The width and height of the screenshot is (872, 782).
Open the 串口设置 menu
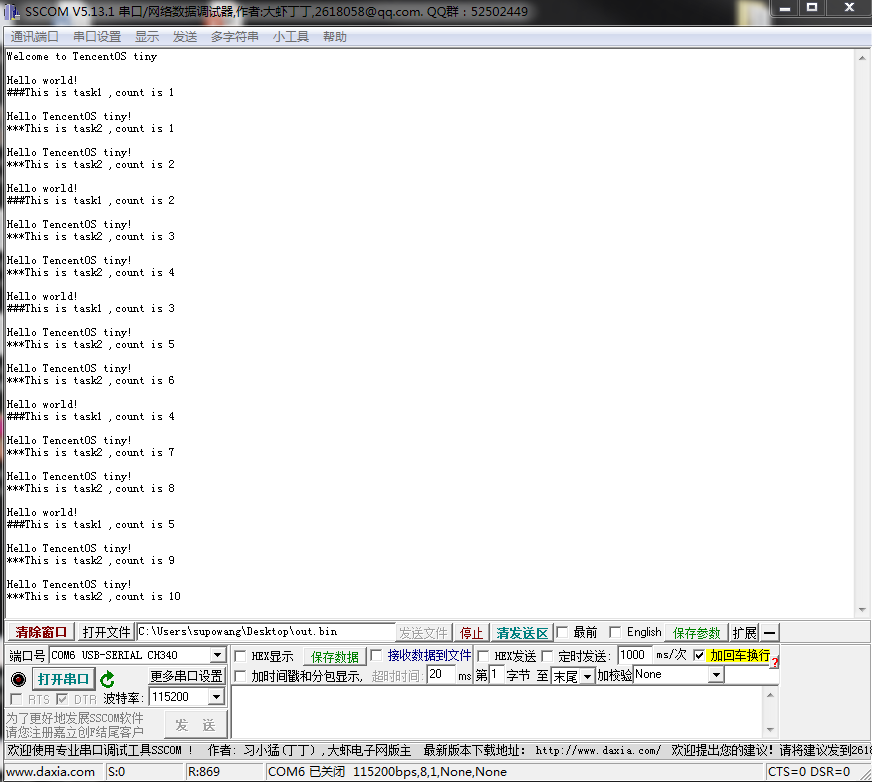coord(97,37)
